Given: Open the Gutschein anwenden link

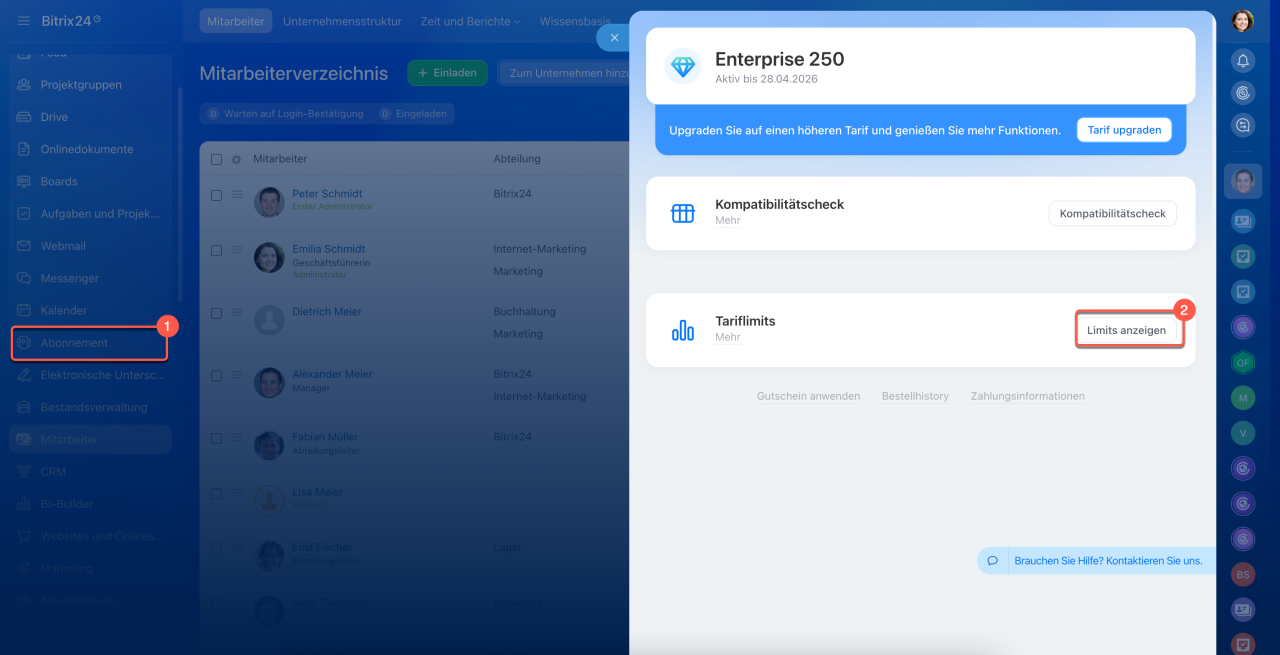Looking at the screenshot, I should (x=808, y=396).
